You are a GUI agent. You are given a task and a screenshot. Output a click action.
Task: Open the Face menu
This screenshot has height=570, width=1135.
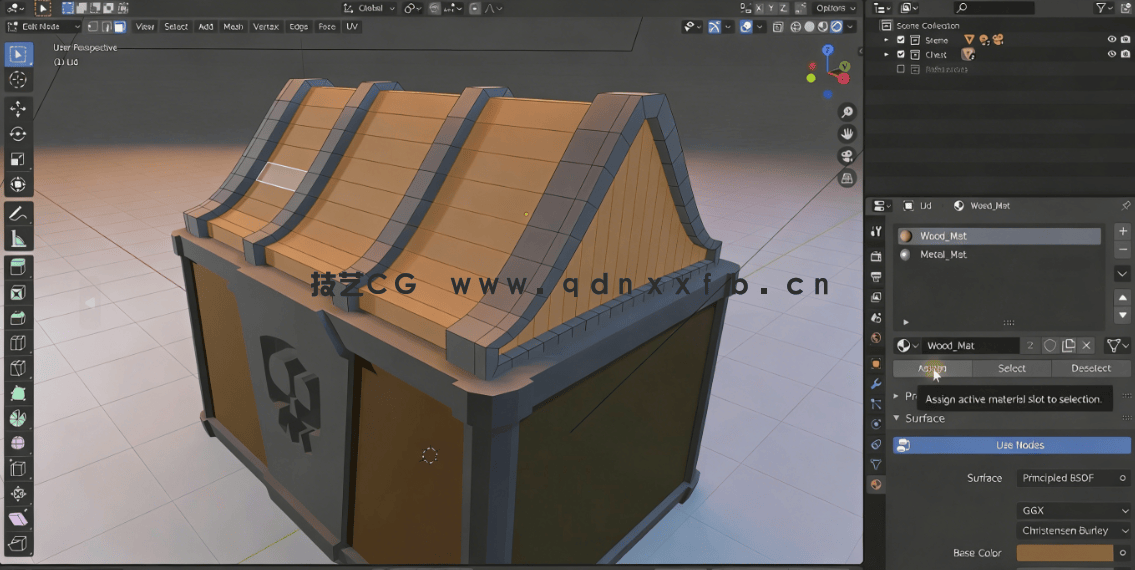327,27
